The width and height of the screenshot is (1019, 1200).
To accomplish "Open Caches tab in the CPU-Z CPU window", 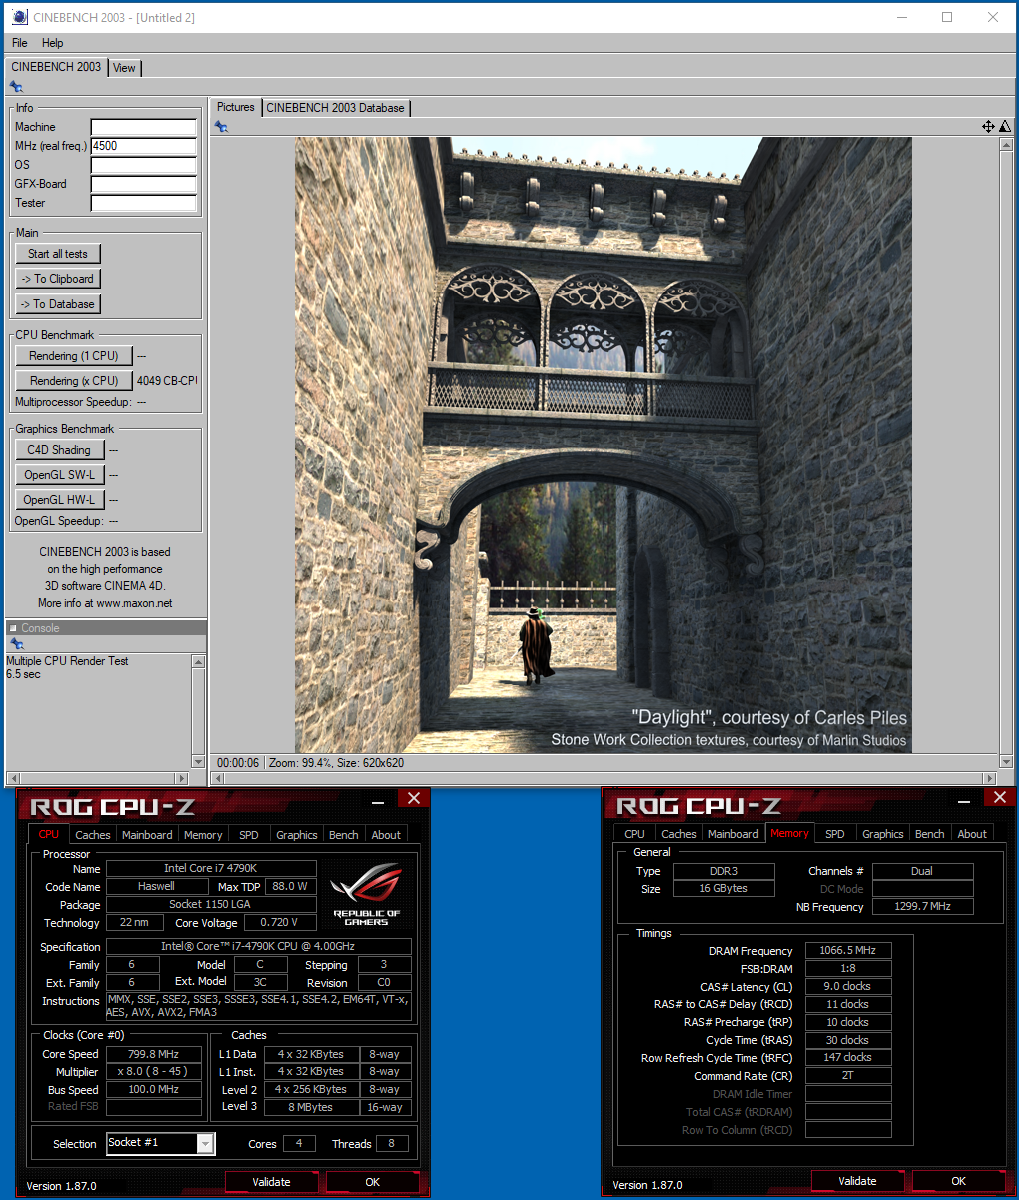I will coord(93,834).
